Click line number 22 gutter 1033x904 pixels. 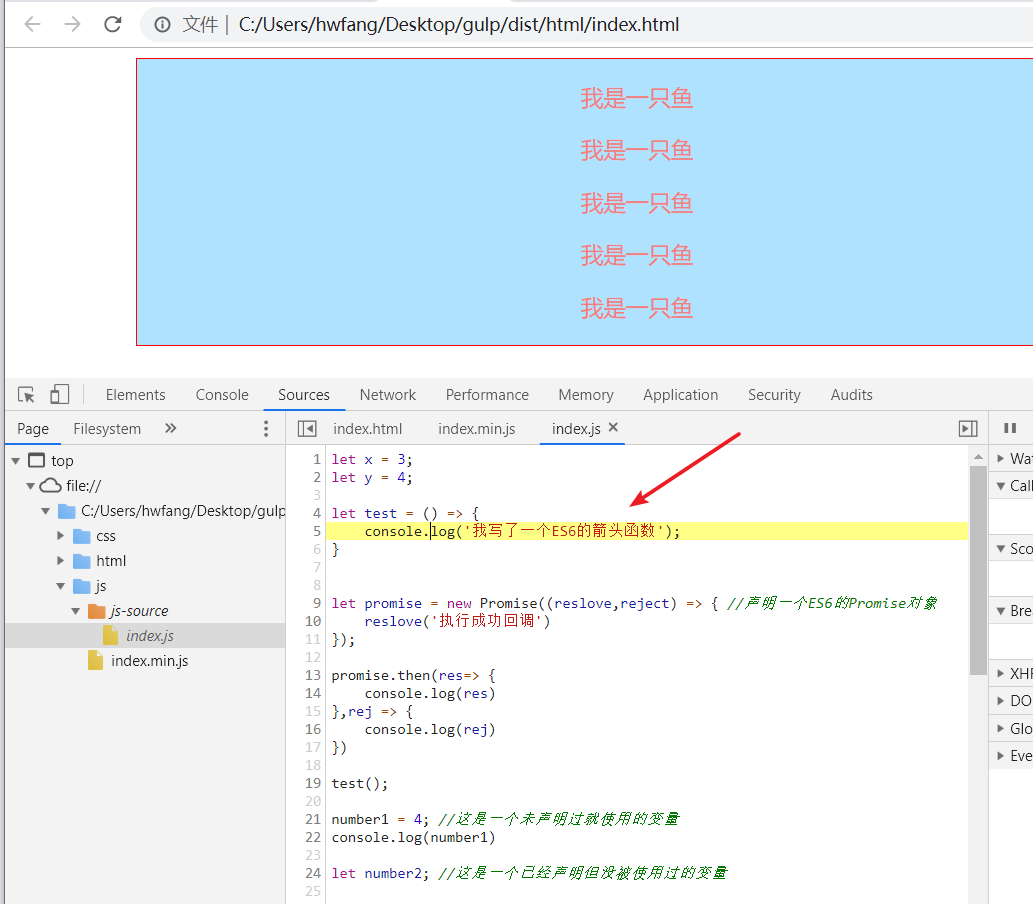[312, 837]
